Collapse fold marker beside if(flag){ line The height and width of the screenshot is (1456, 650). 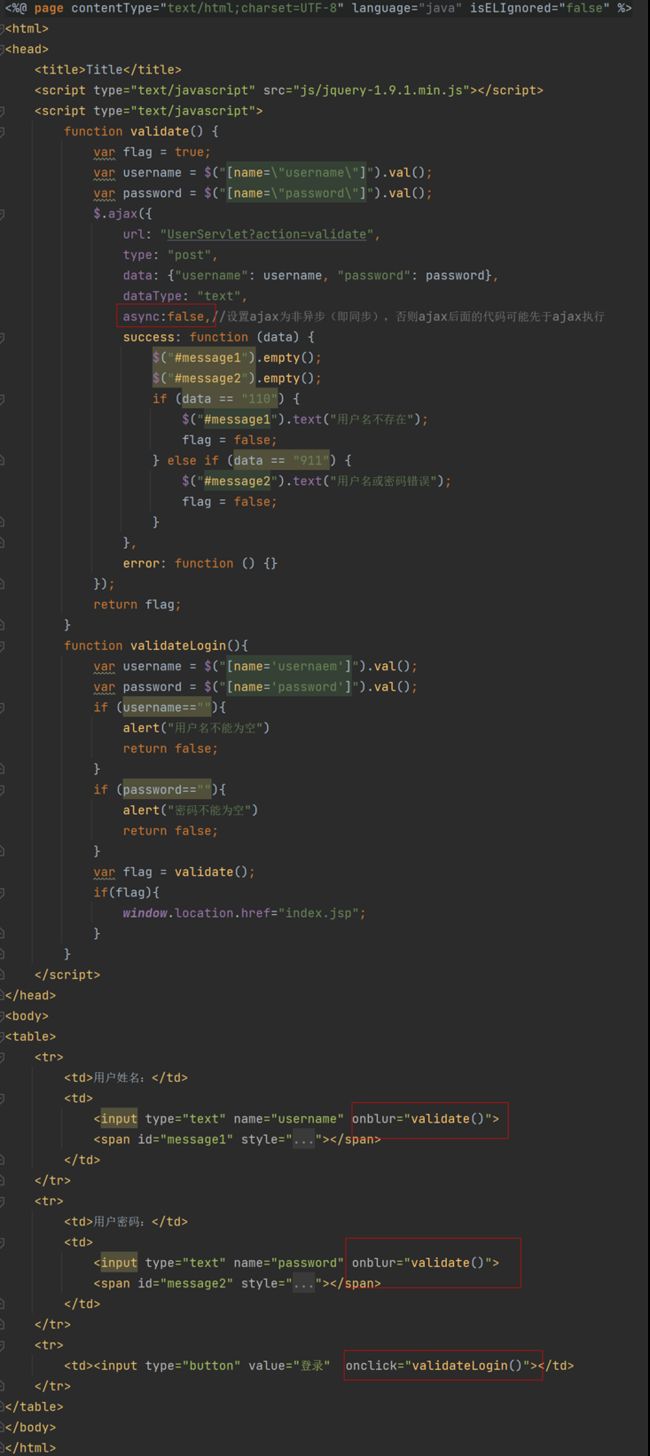click(3, 892)
